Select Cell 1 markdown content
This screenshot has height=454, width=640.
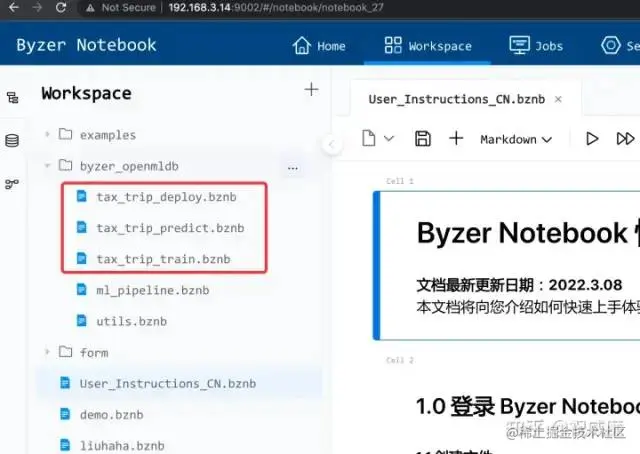click(x=507, y=265)
